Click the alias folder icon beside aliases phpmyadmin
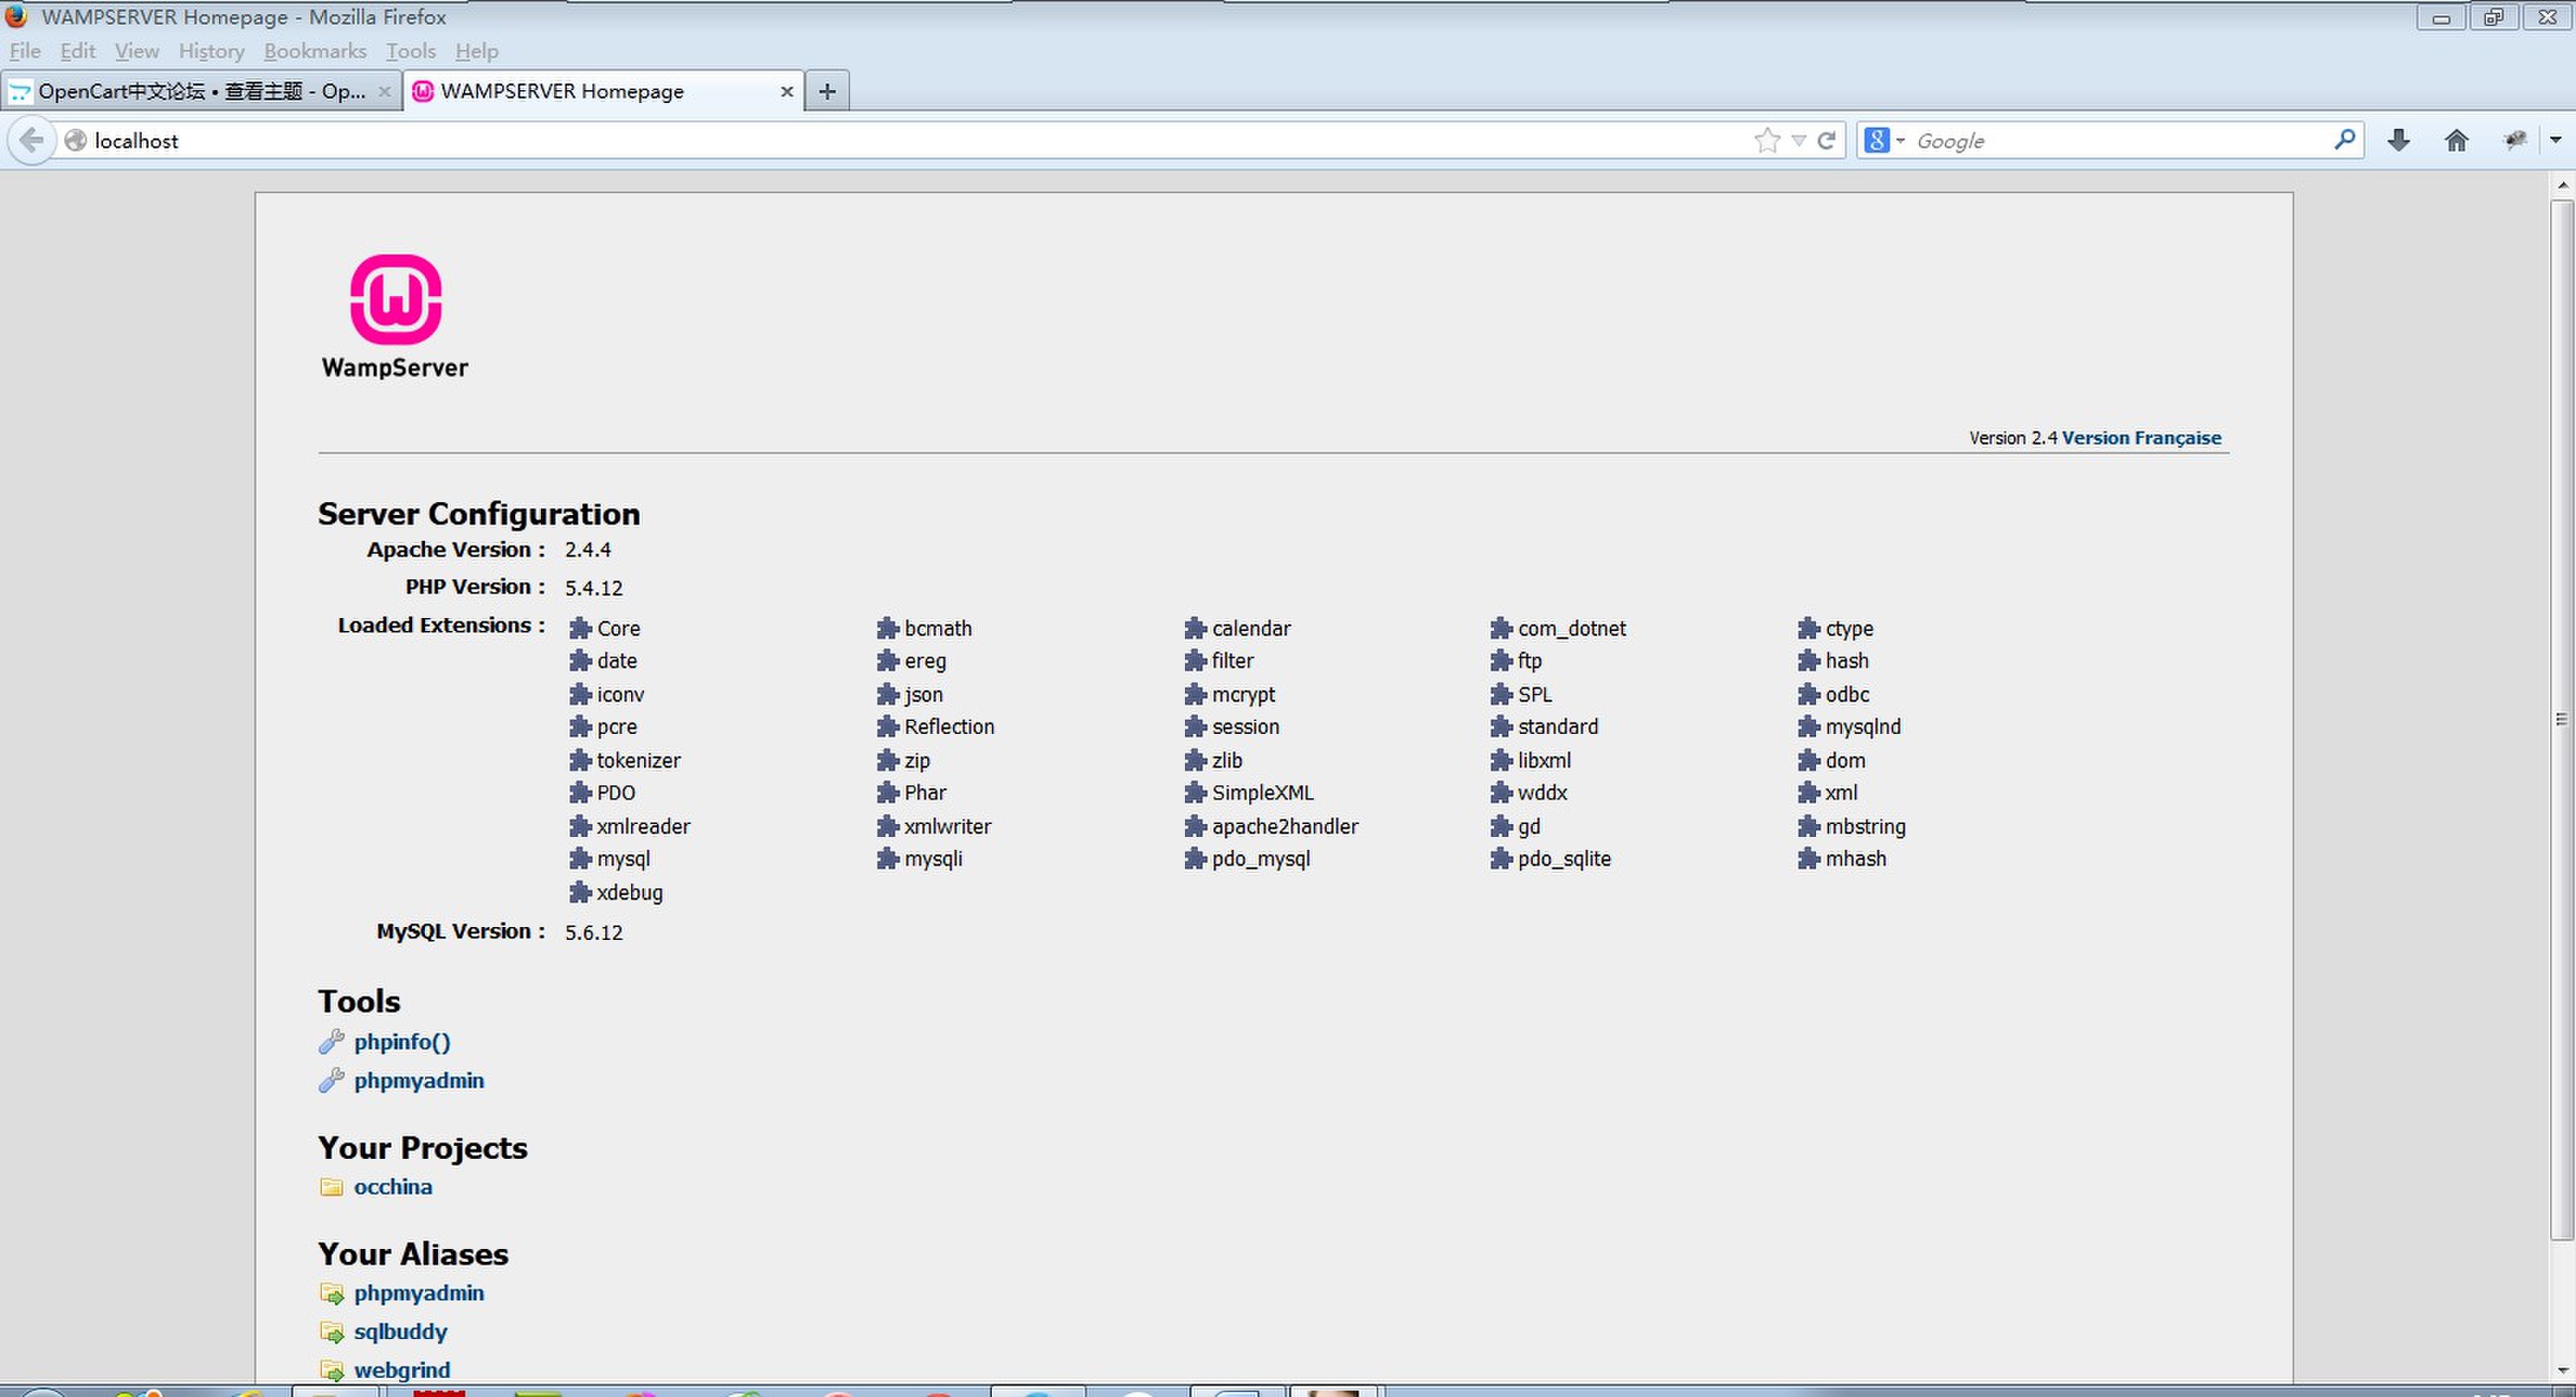Screen dimensions: 2576x1397 pyautogui.click(x=331, y=1293)
